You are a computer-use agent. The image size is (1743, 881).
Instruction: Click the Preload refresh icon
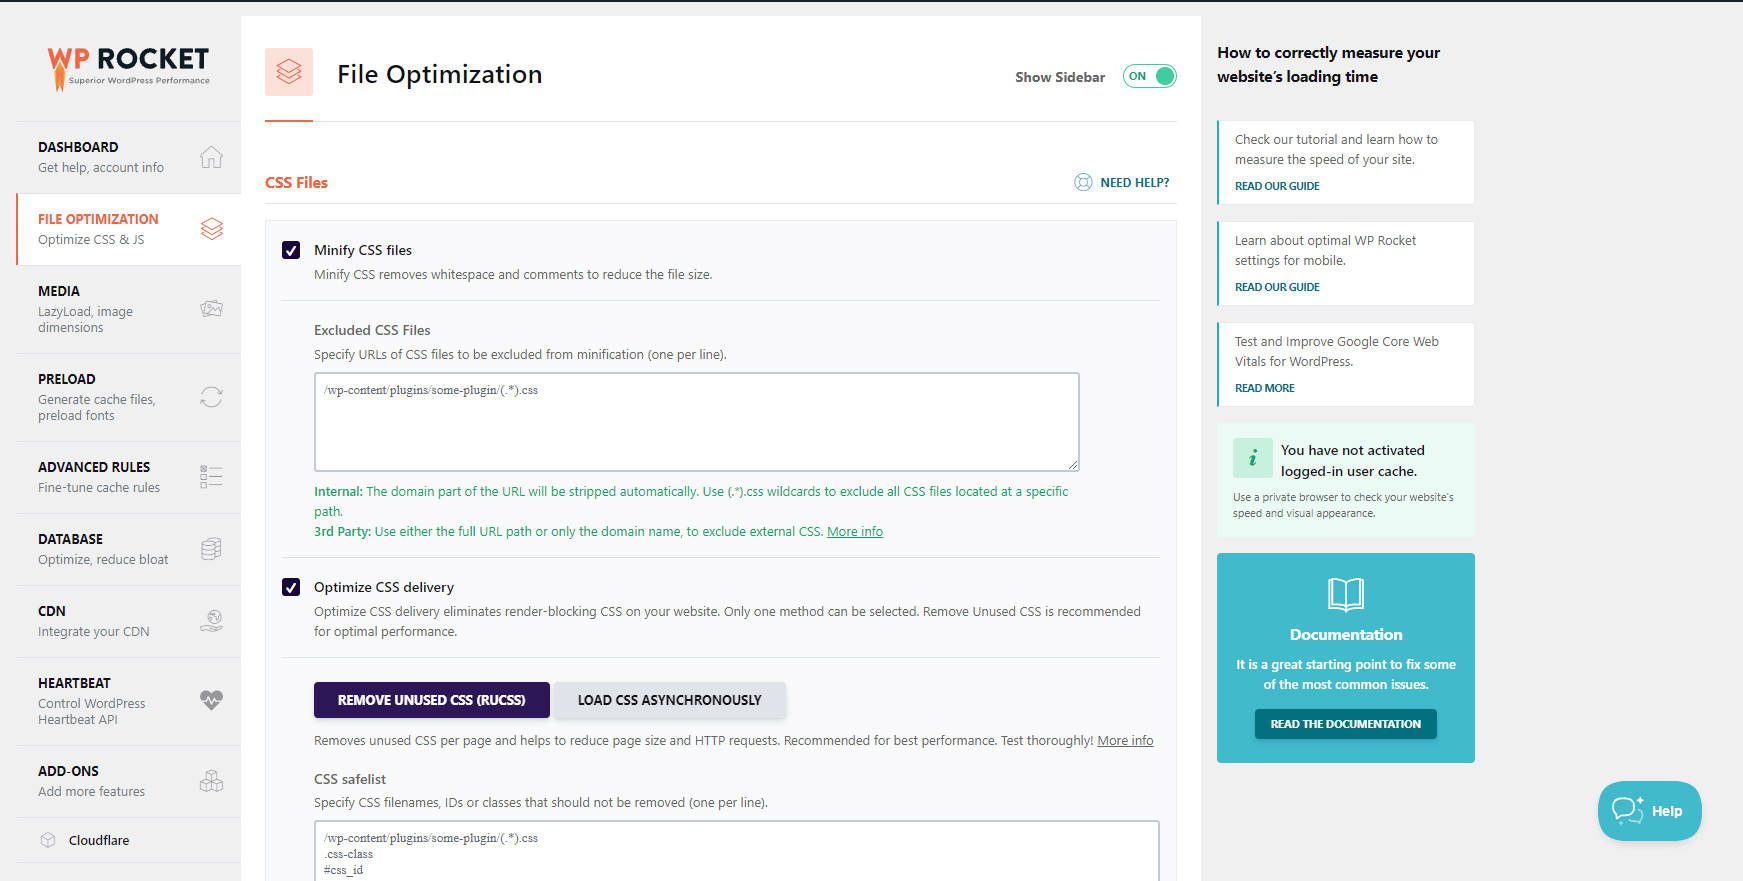pos(211,397)
